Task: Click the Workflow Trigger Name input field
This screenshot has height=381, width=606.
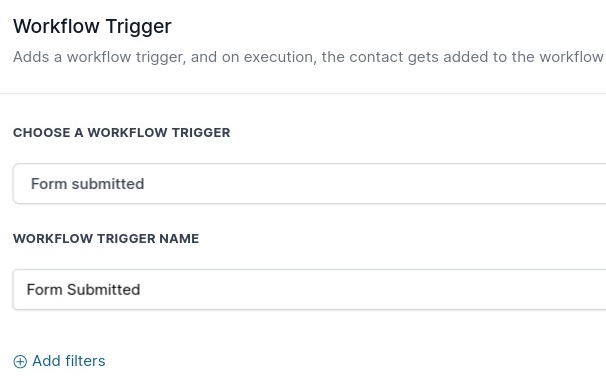Action: (309, 289)
